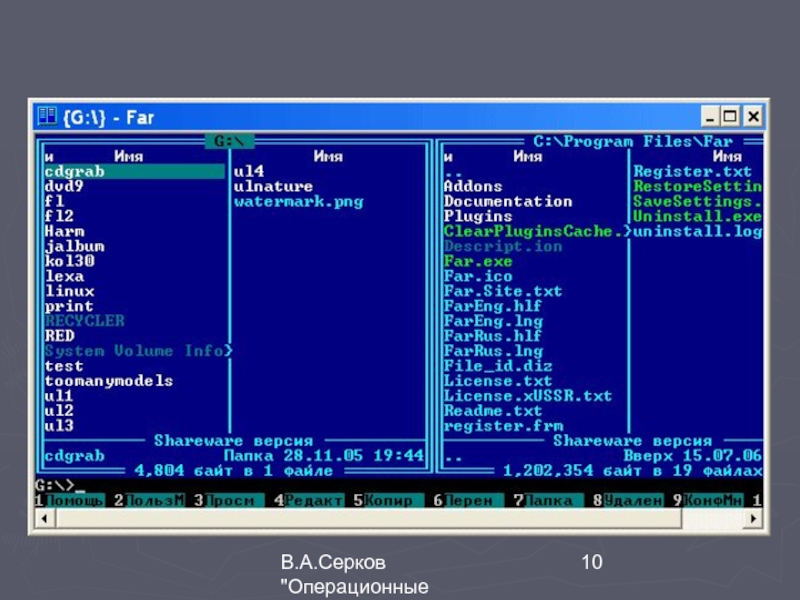Click the G:\> command line prompt
The width and height of the screenshot is (800, 600).
tap(60, 485)
